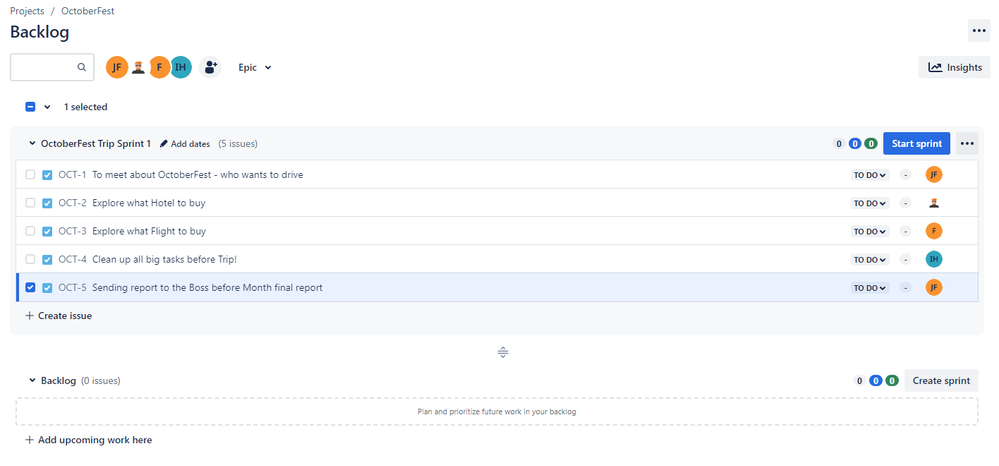Screen dimensions: 999x466
Task: Open selection options chevron beside 1 selected
Action: (x=47, y=107)
